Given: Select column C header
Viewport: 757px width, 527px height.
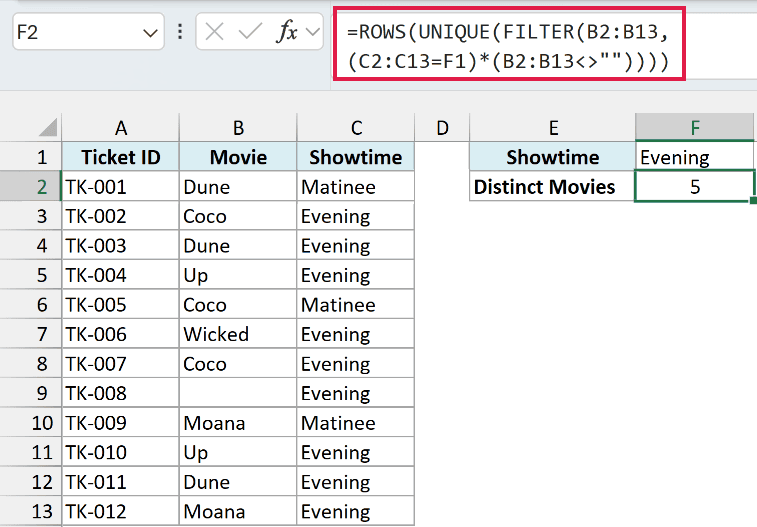Looking at the screenshot, I should pos(356,128).
